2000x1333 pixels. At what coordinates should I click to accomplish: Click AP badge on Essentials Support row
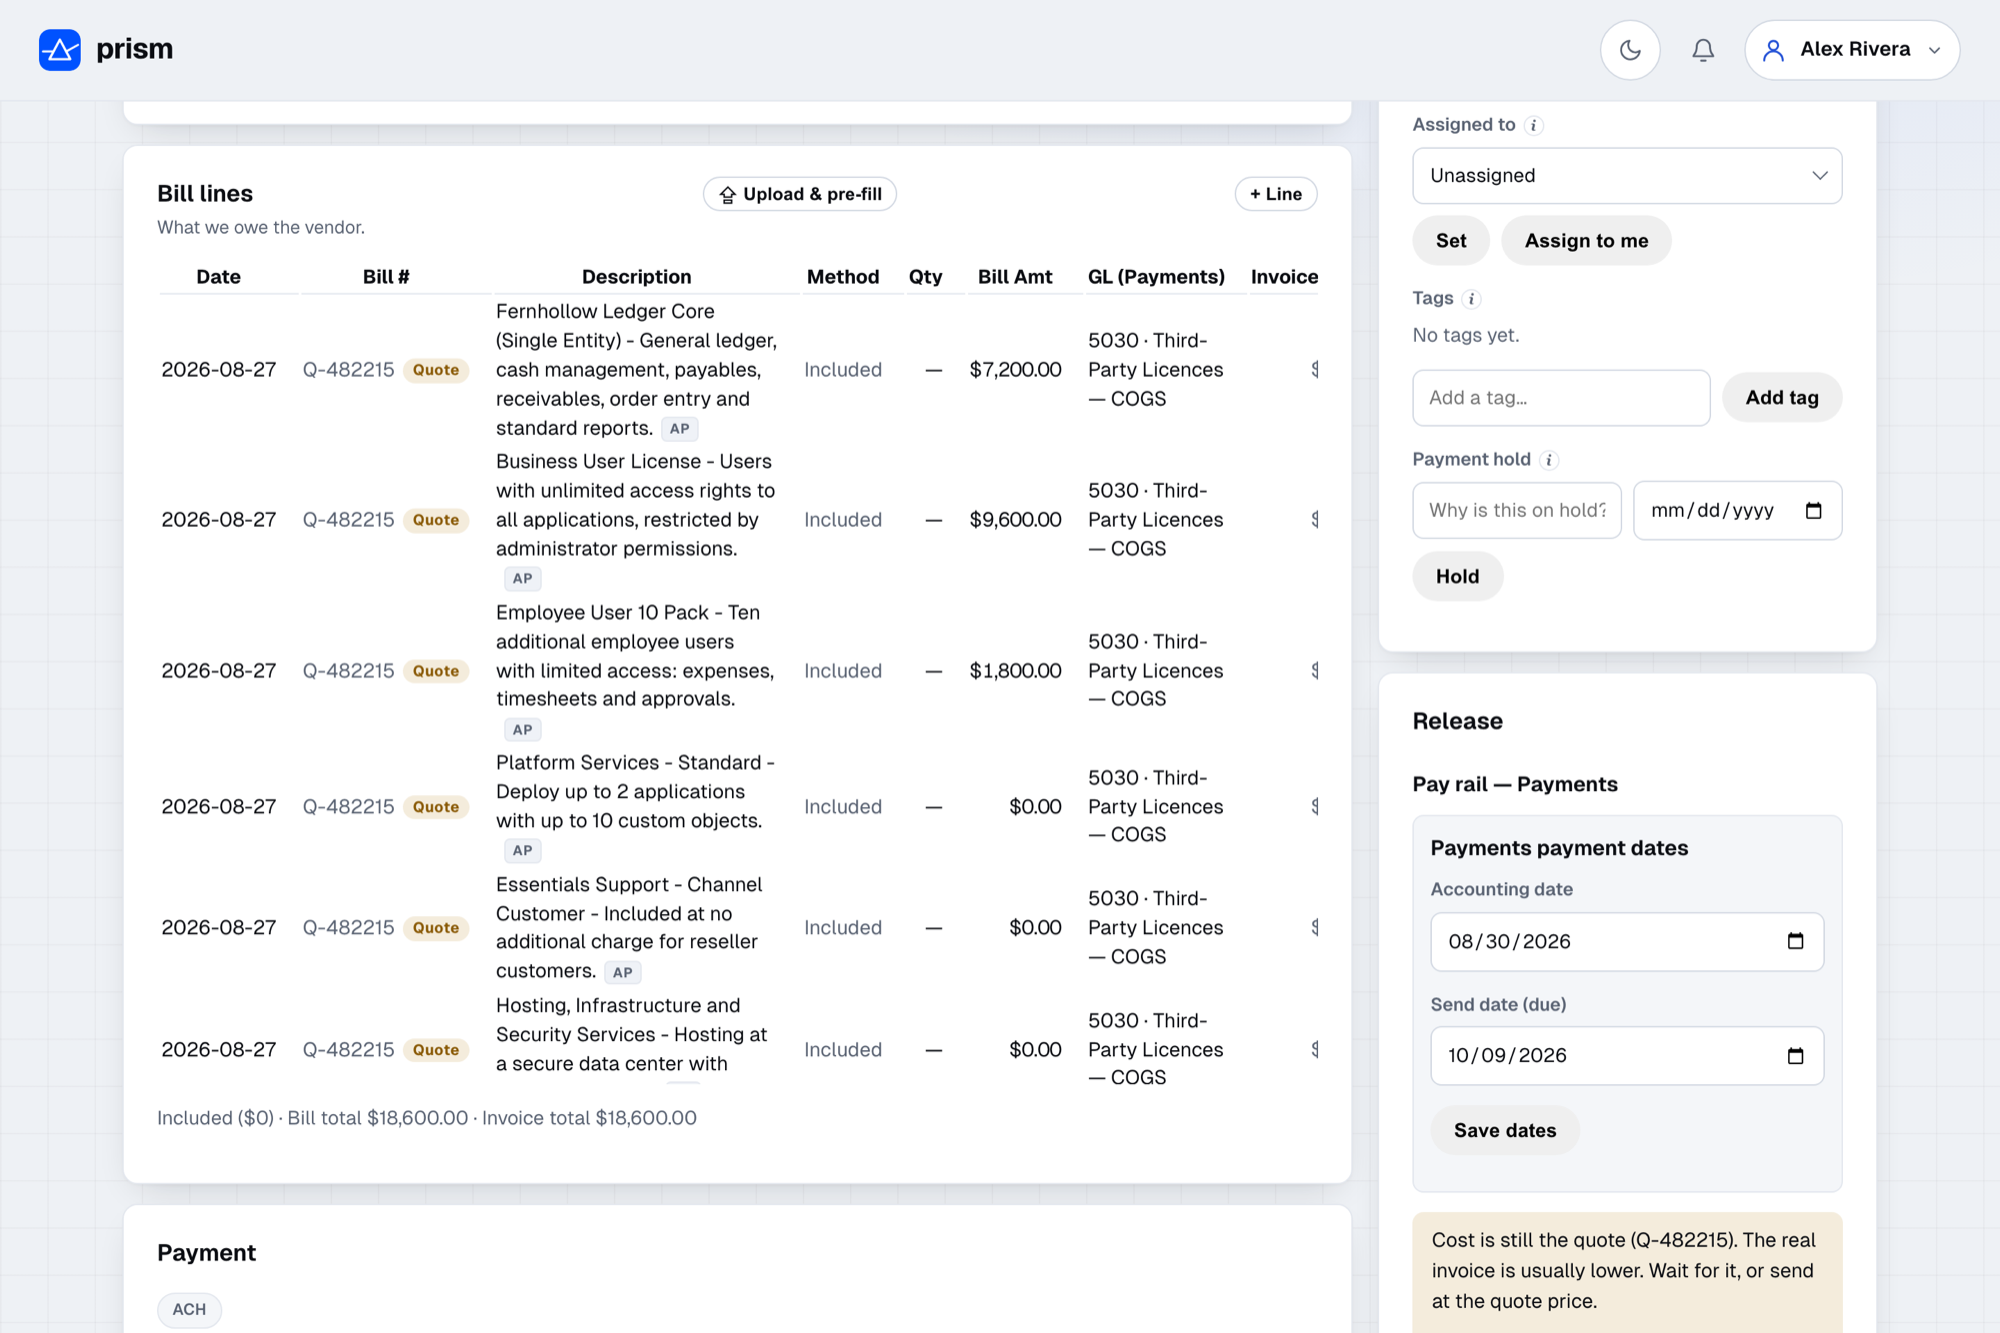pyautogui.click(x=622, y=972)
